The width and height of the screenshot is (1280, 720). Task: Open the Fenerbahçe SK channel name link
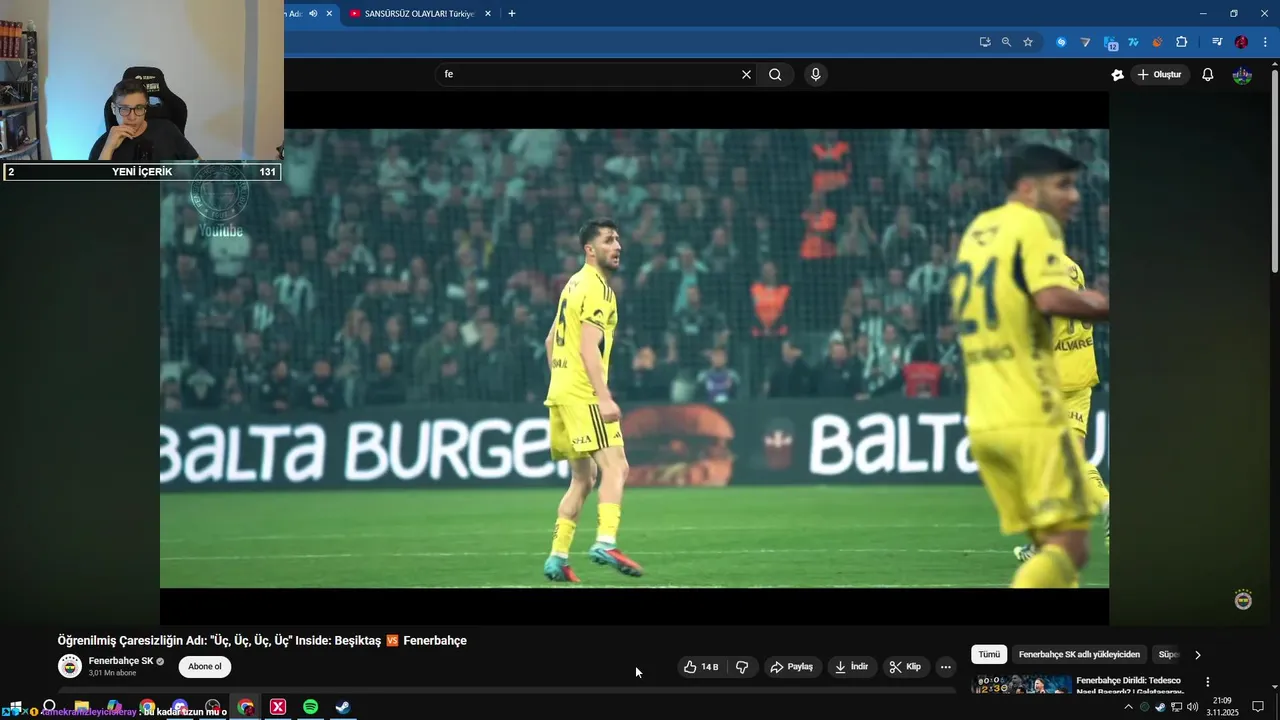pos(121,661)
